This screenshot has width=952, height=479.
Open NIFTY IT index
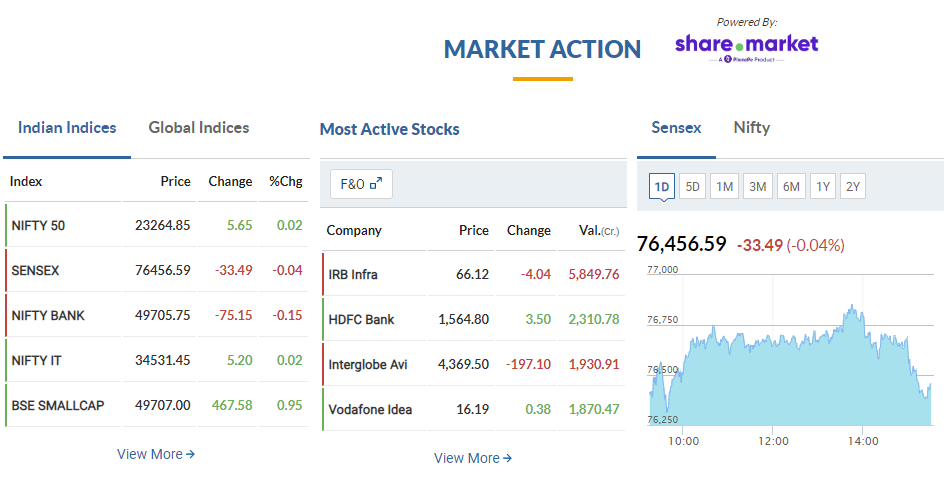pyautogui.click(x=36, y=360)
